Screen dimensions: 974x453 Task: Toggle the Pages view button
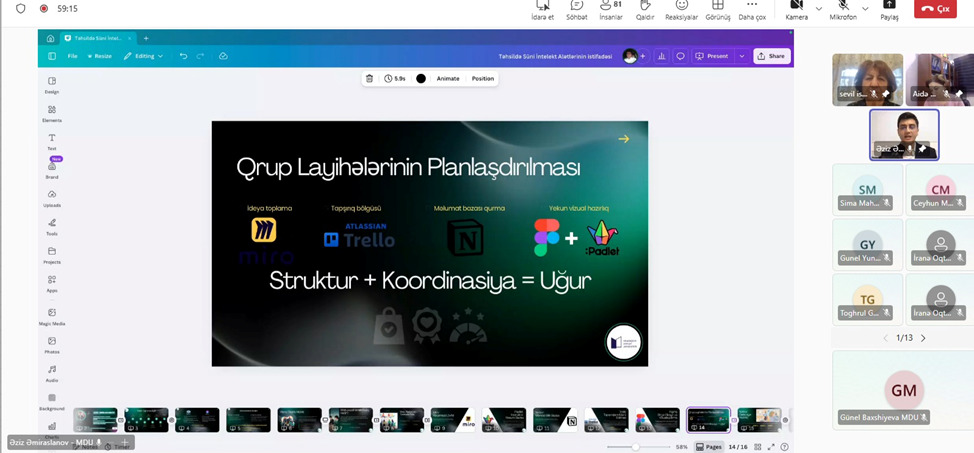click(710, 447)
